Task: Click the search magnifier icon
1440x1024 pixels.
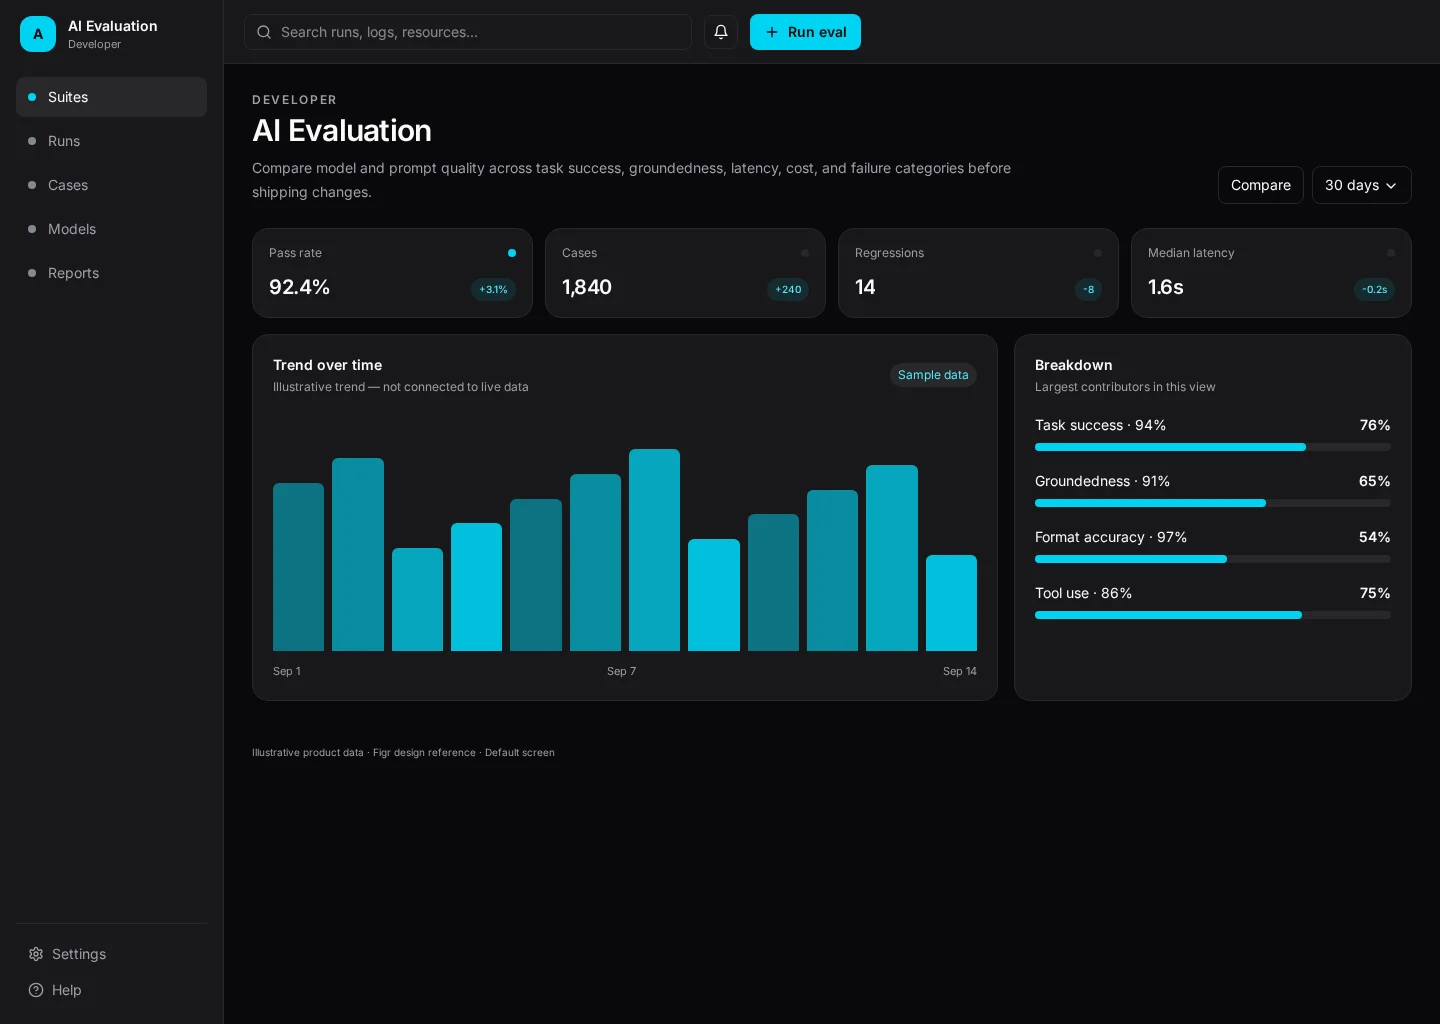Action: (264, 32)
